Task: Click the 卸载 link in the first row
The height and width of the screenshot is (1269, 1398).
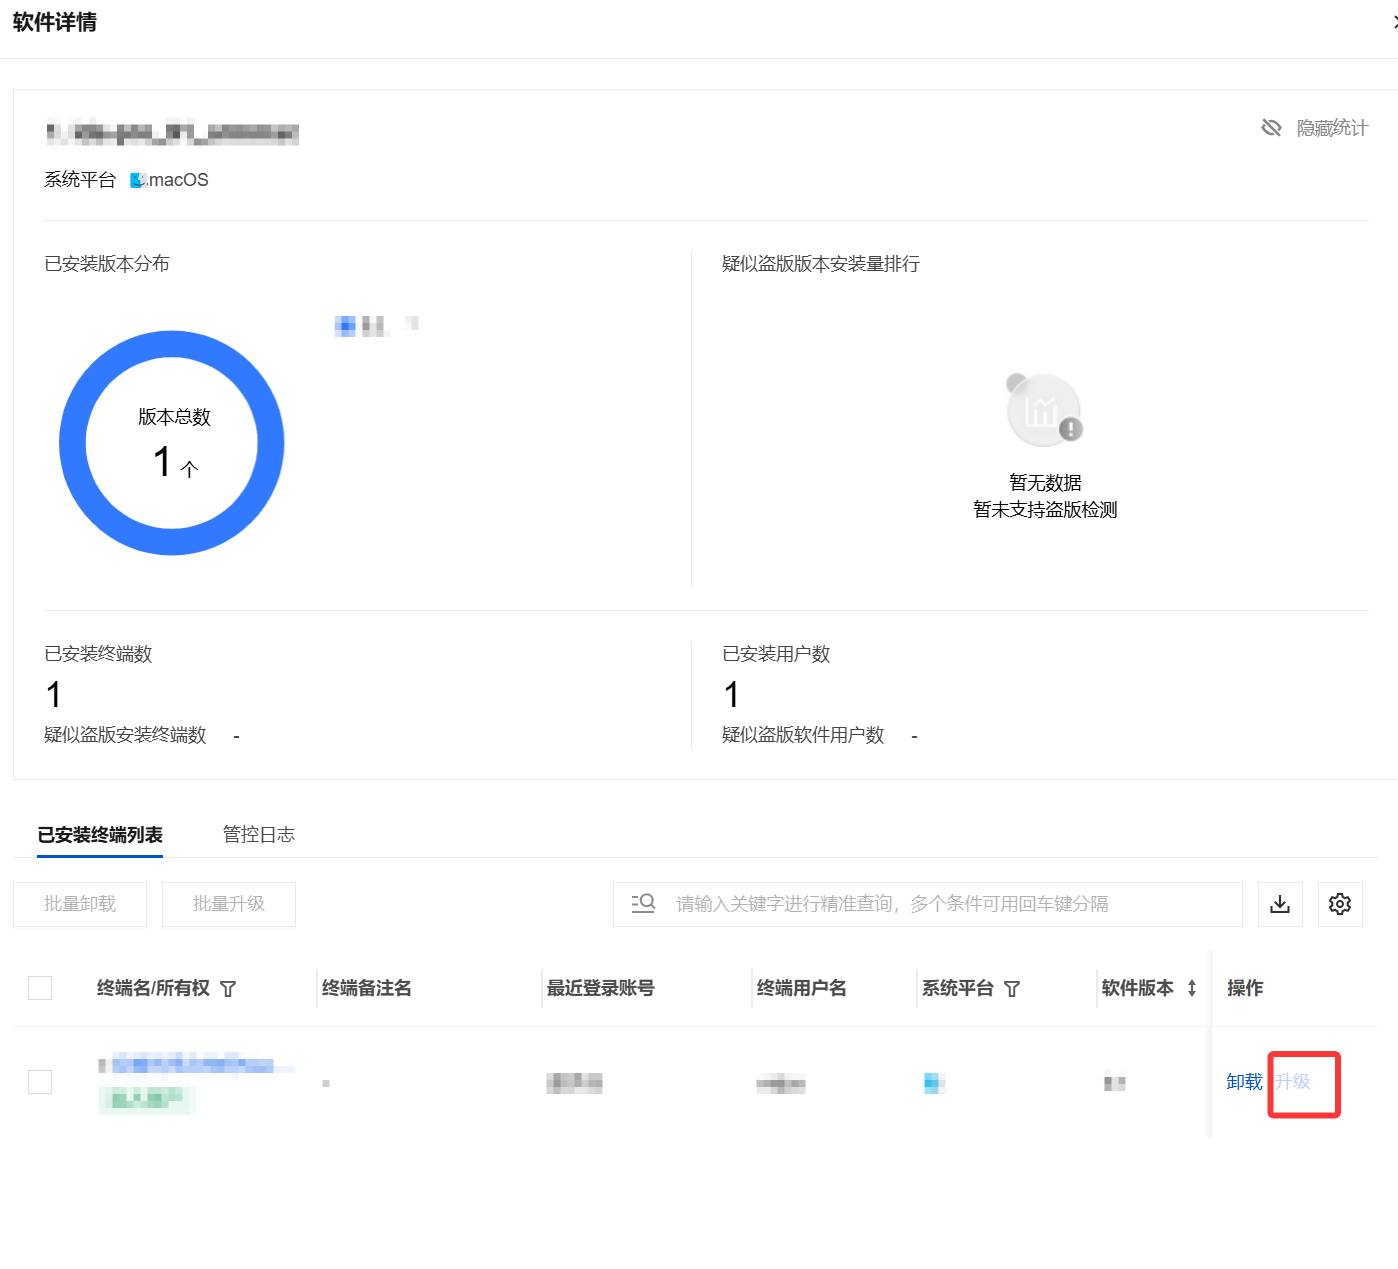Action: coord(1244,1081)
